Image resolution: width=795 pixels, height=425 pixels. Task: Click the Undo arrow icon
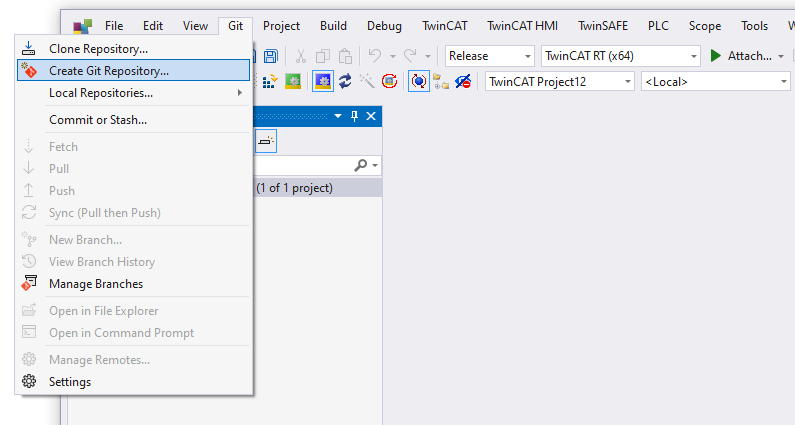tap(375, 56)
